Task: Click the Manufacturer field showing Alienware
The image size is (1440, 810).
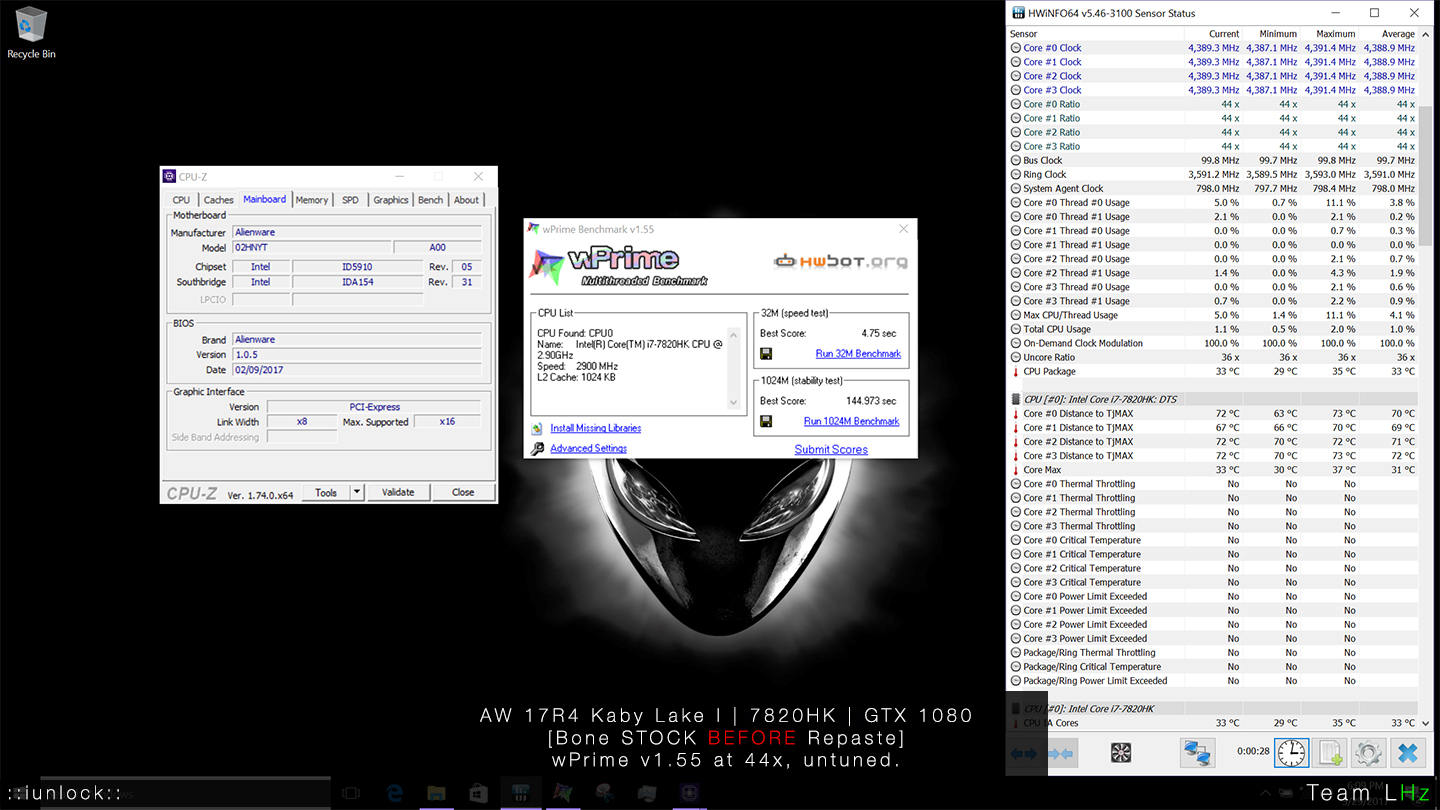Action: click(x=357, y=233)
